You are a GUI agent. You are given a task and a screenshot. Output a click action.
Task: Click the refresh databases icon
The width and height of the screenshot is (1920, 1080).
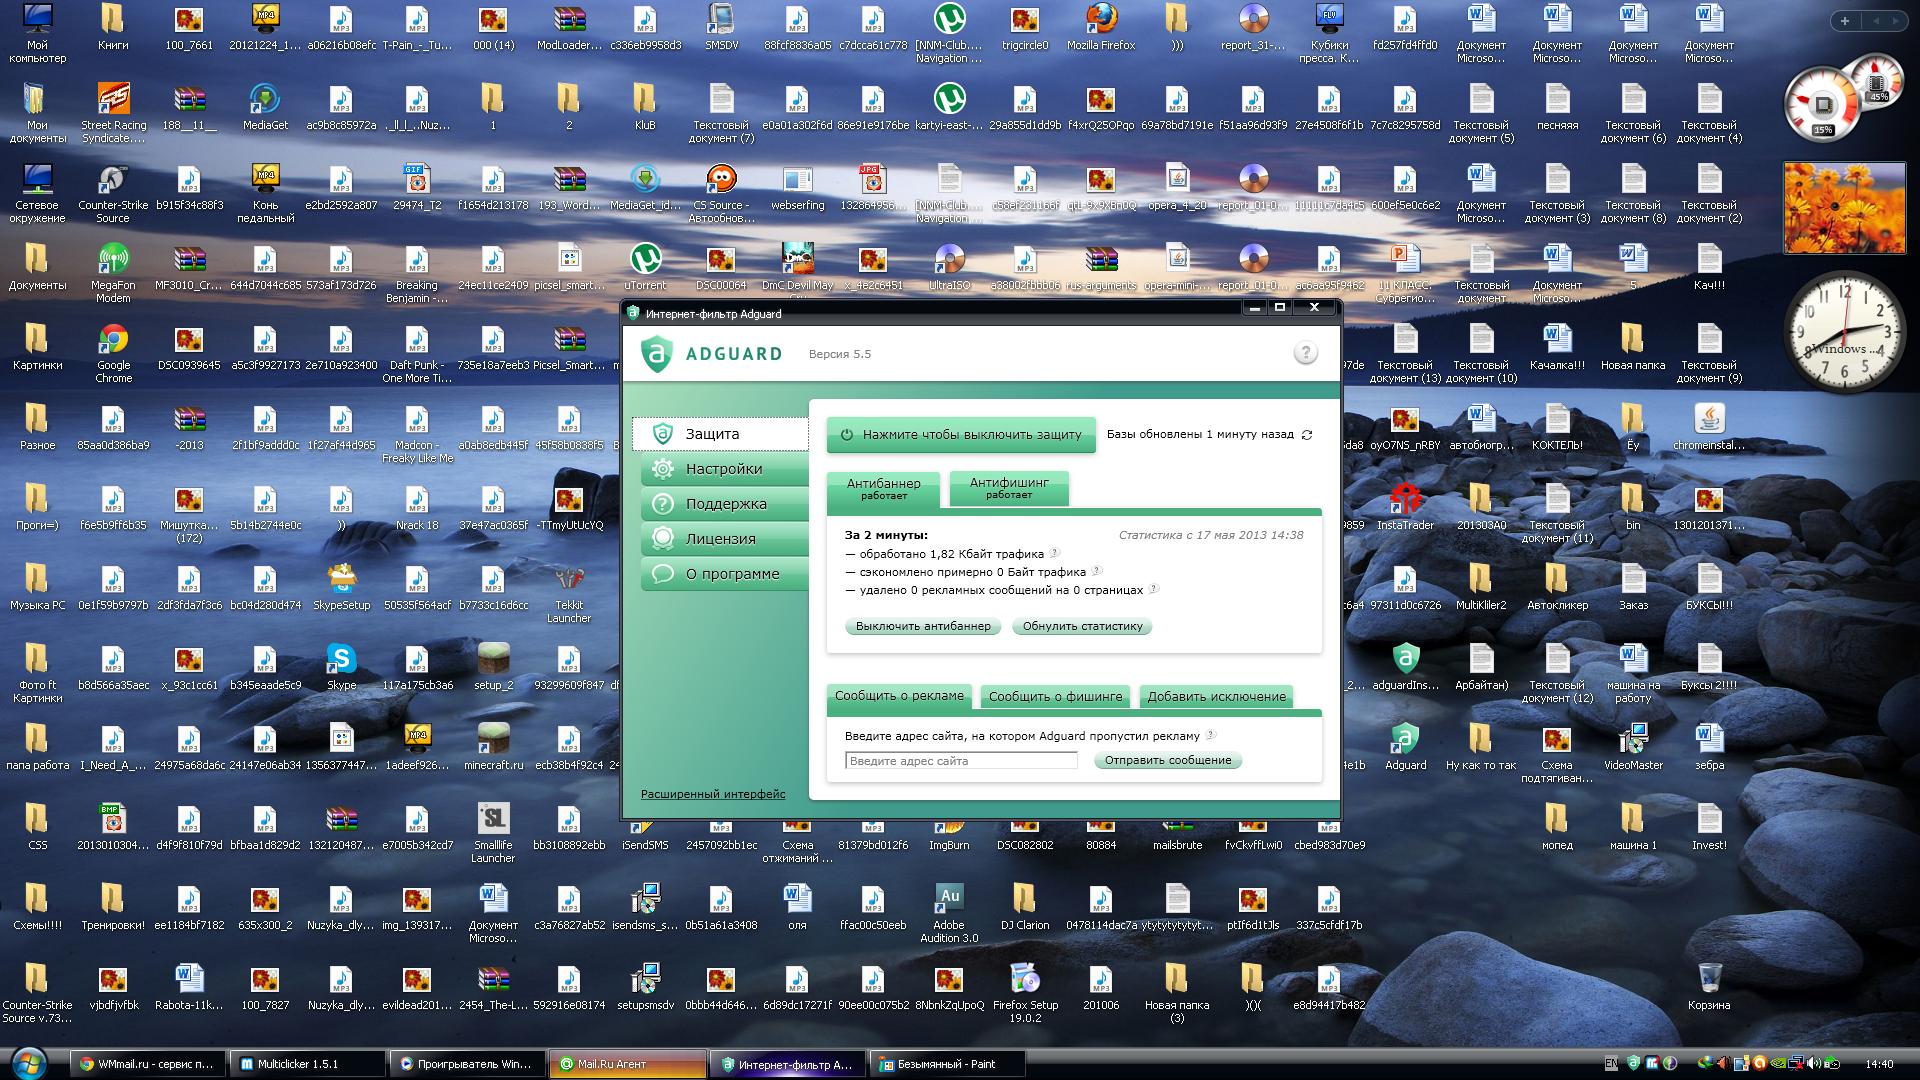pyautogui.click(x=1306, y=435)
